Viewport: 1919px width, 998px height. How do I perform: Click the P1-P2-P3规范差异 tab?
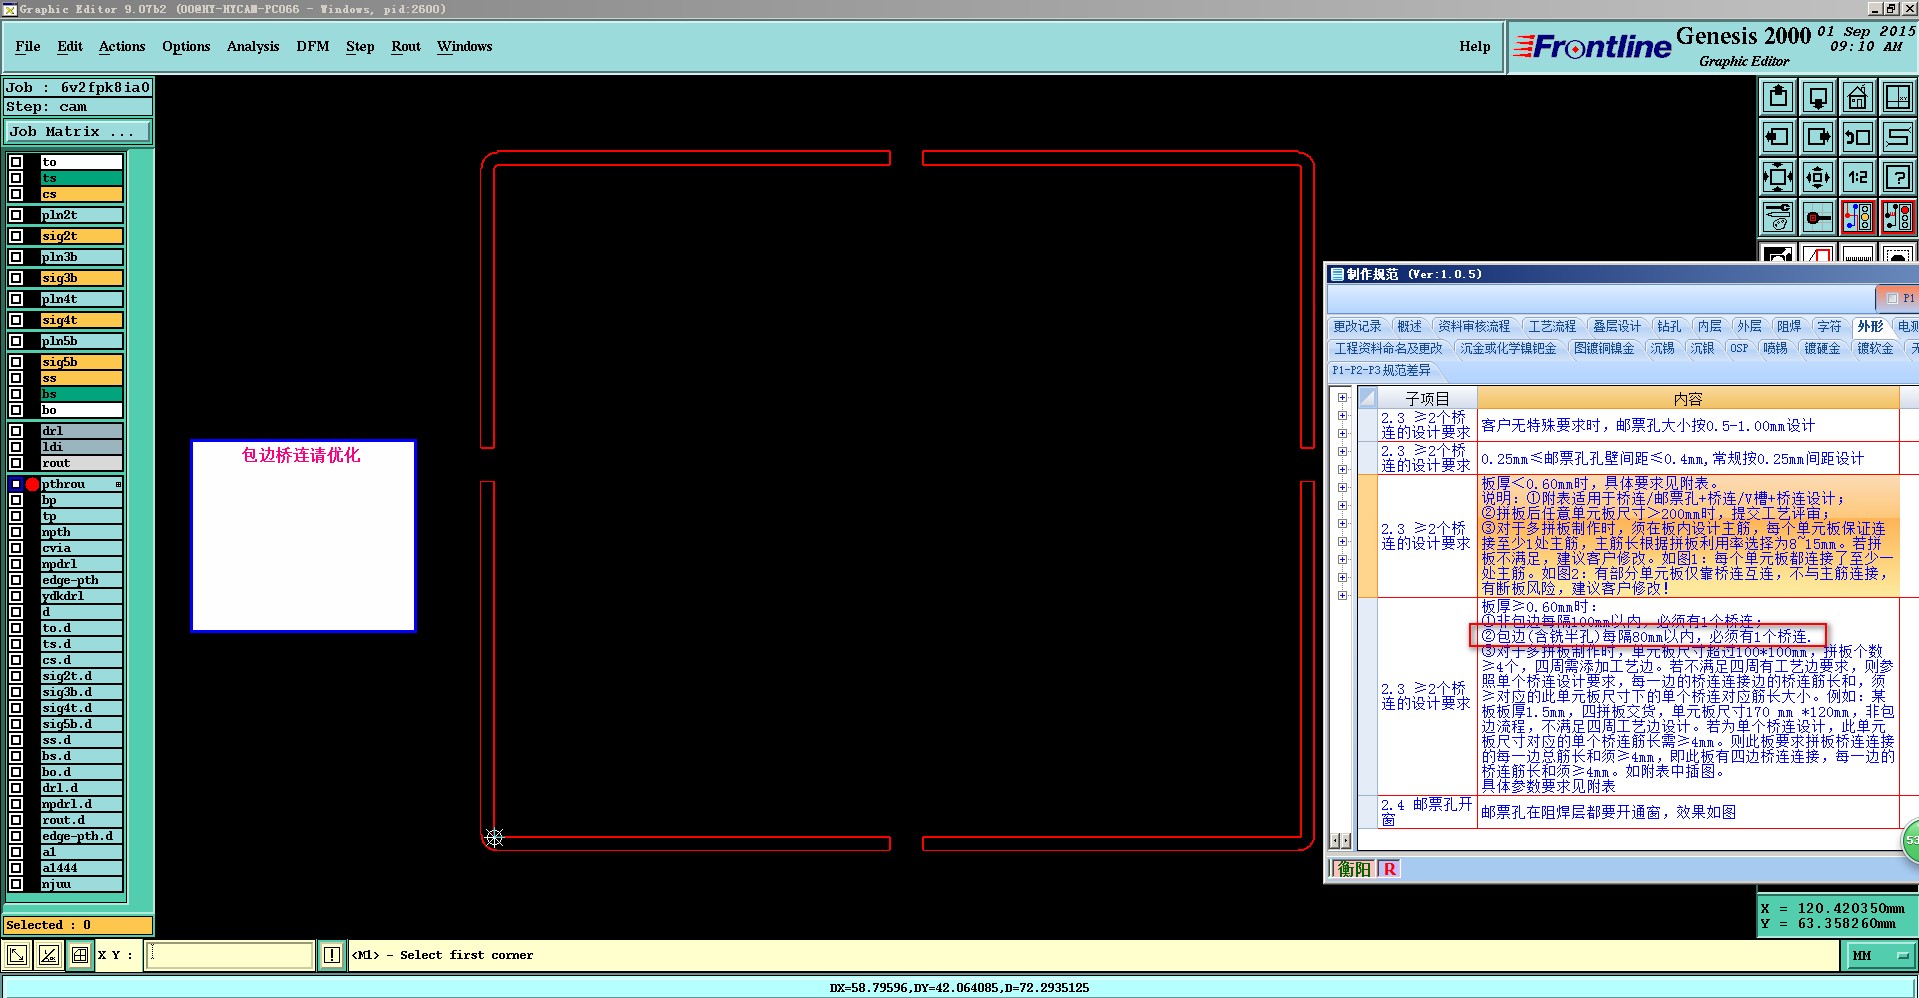pos(1381,370)
